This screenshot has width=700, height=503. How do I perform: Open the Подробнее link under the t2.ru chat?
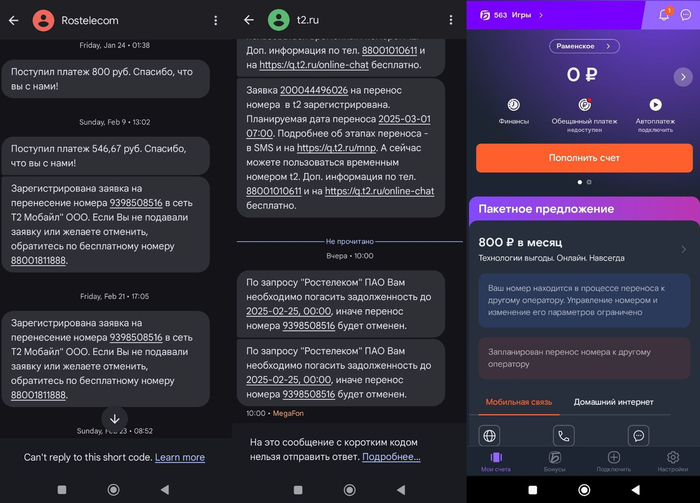click(x=391, y=456)
